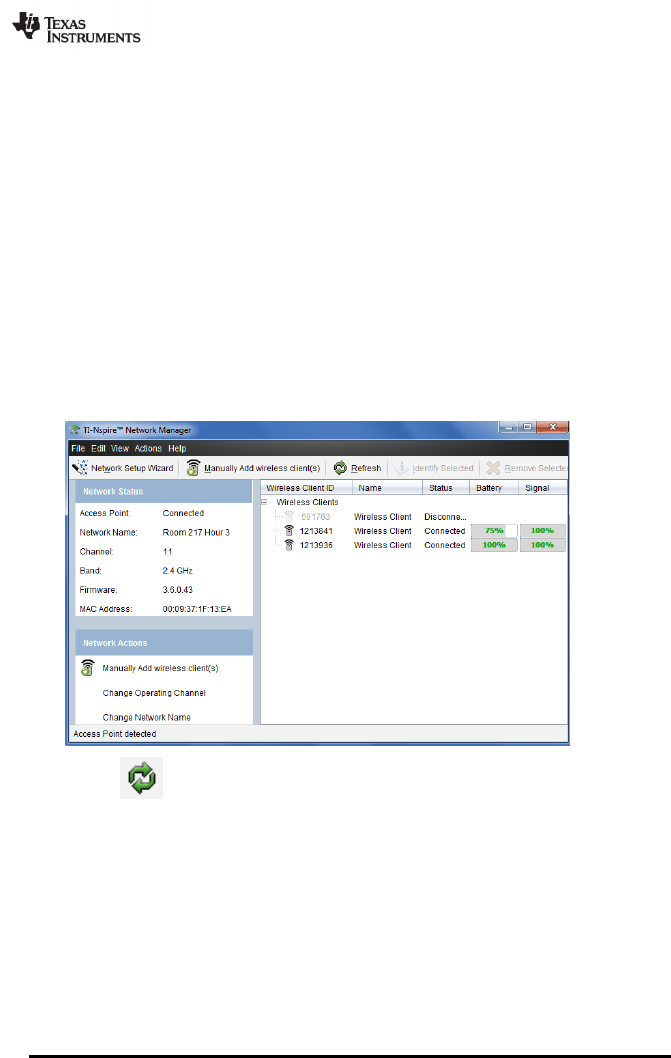Click the Manually Add wireless client toolbar icon
This screenshot has height=1058, width=671.
193,468
